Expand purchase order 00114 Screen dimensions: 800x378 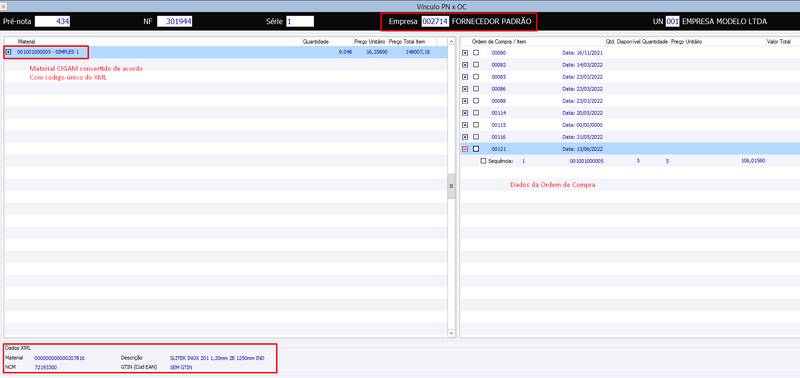click(x=465, y=113)
